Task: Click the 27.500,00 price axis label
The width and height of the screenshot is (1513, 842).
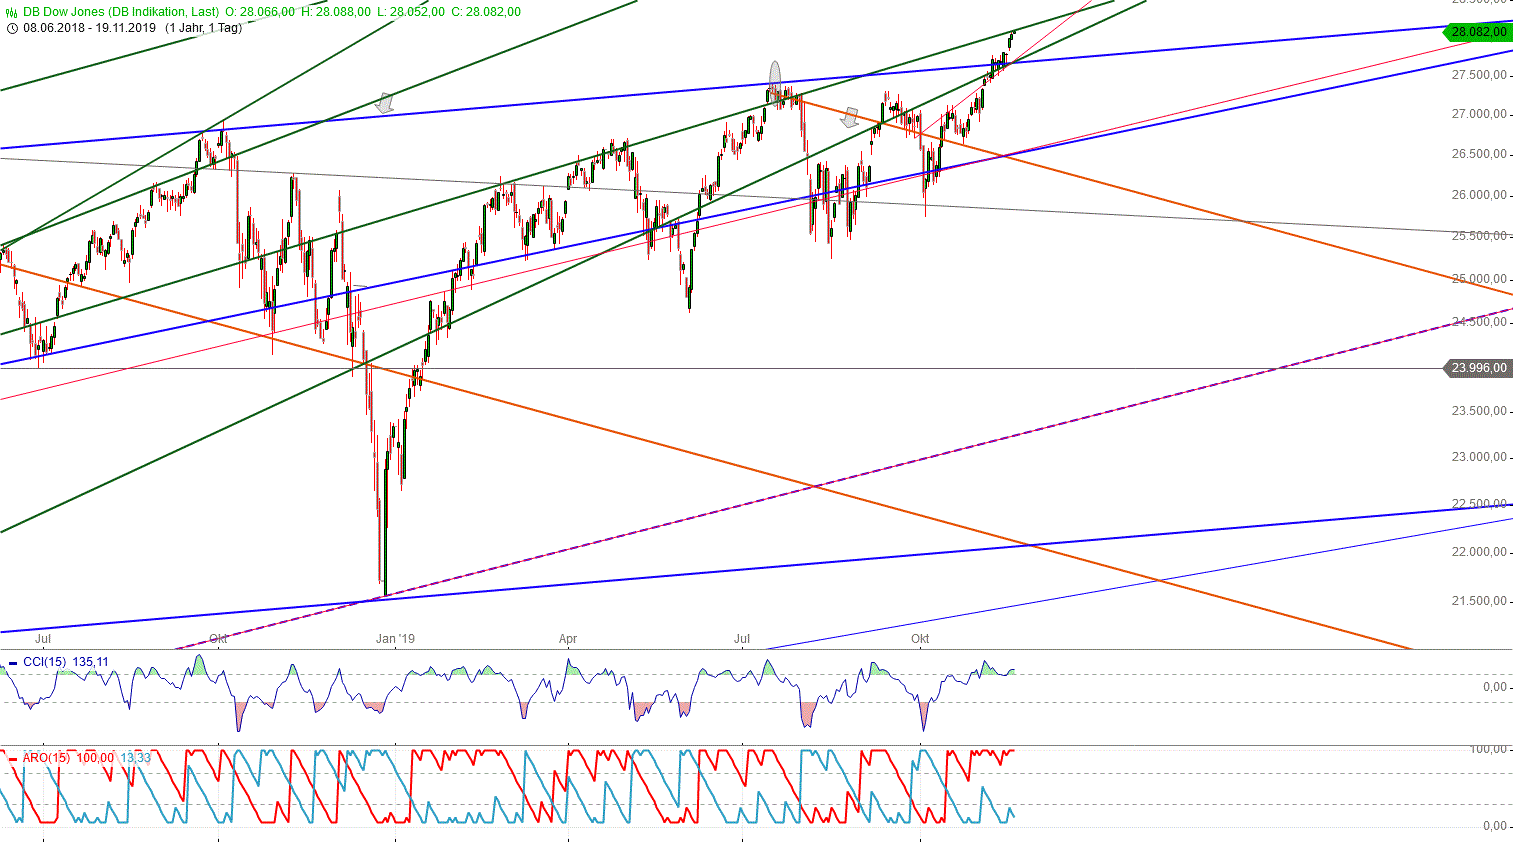Action: pyautogui.click(x=1479, y=75)
